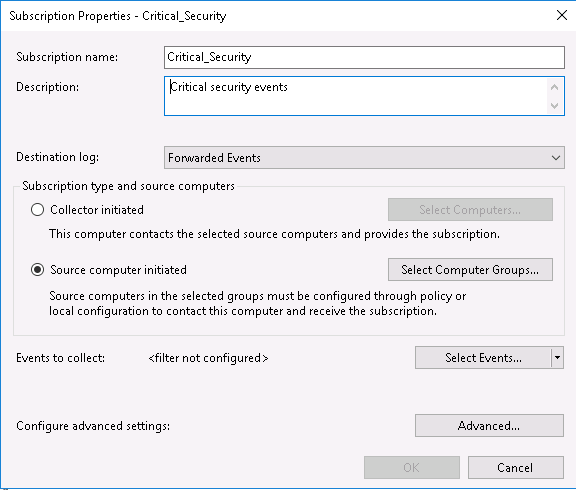Click the Description scrollbar up arrow
The width and height of the screenshot is (576, 490).
[555, 87]
